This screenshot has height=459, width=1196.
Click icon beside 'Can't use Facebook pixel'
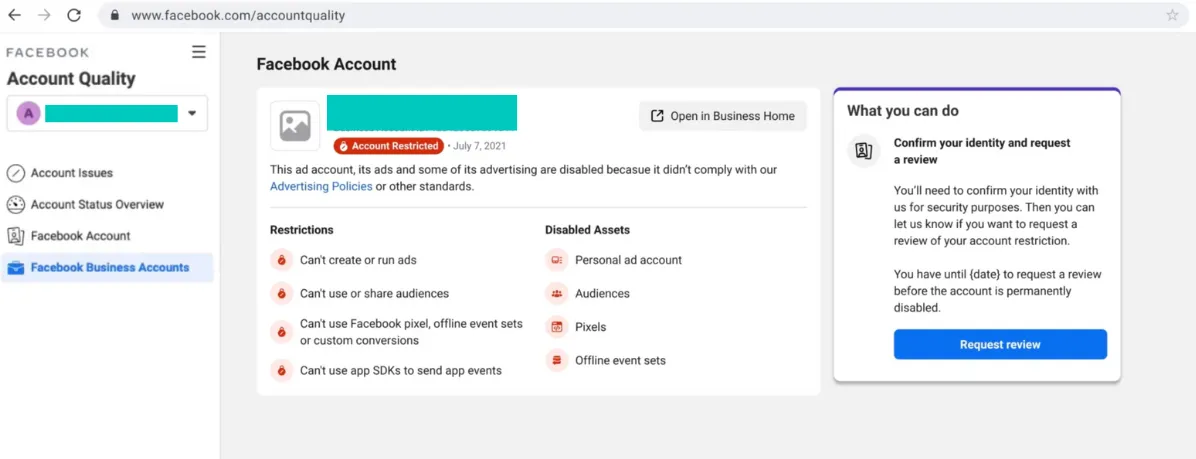click(281, 332)
